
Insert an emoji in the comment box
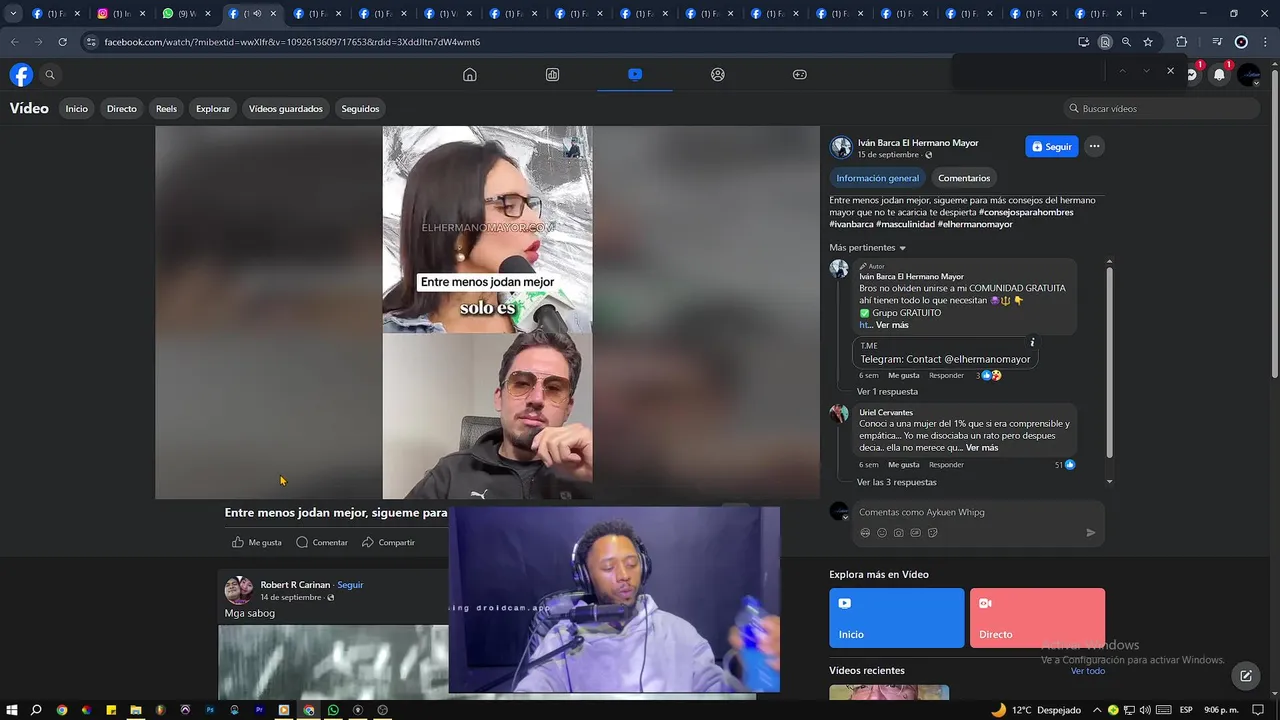point(882,533)
